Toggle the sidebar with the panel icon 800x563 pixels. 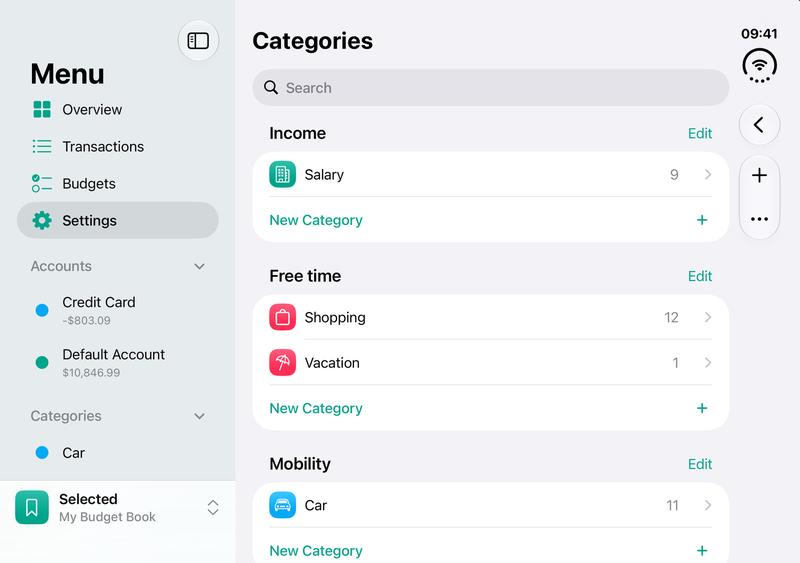198,40
